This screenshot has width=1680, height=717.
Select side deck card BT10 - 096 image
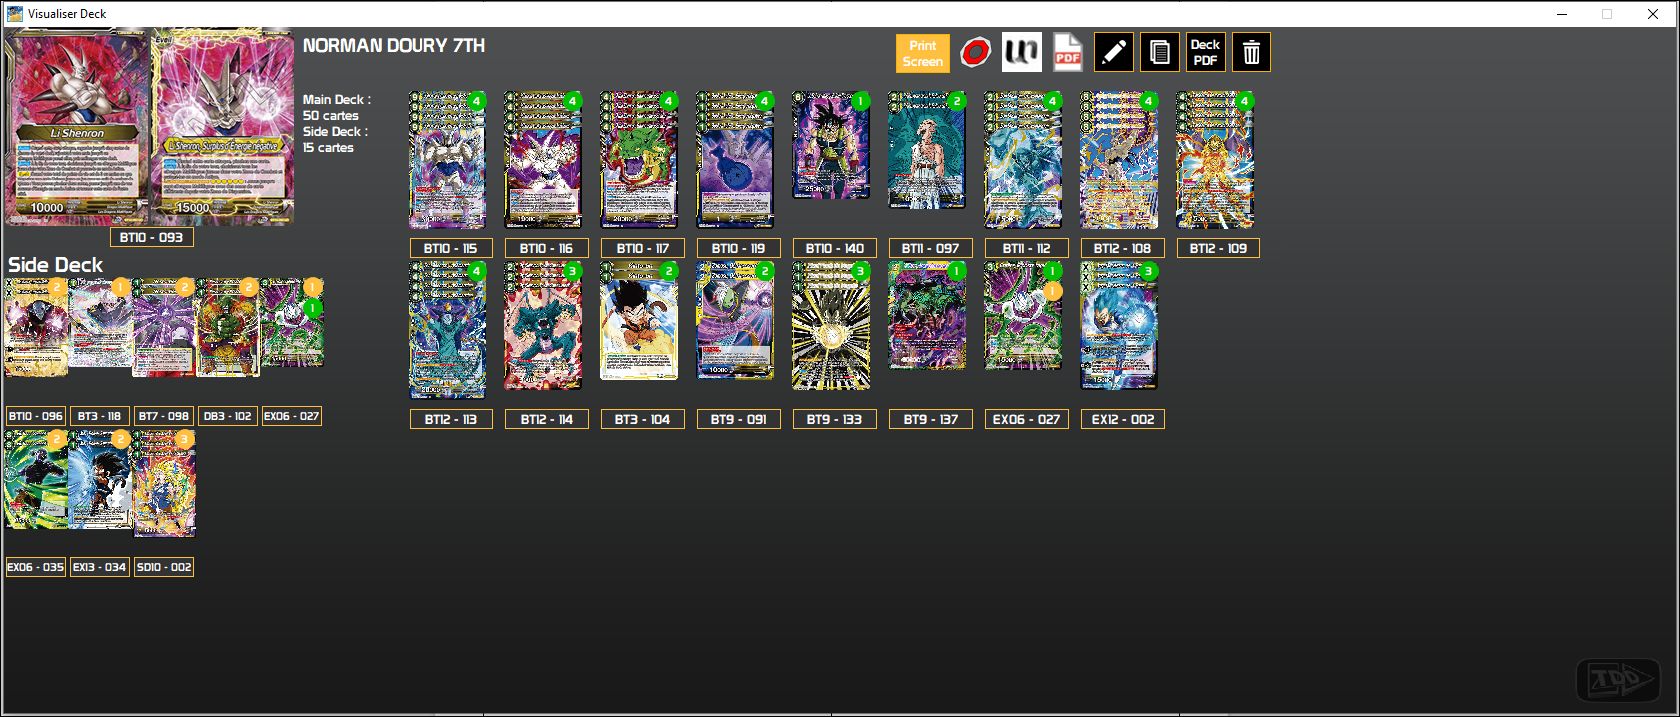(x=36, y=327)
